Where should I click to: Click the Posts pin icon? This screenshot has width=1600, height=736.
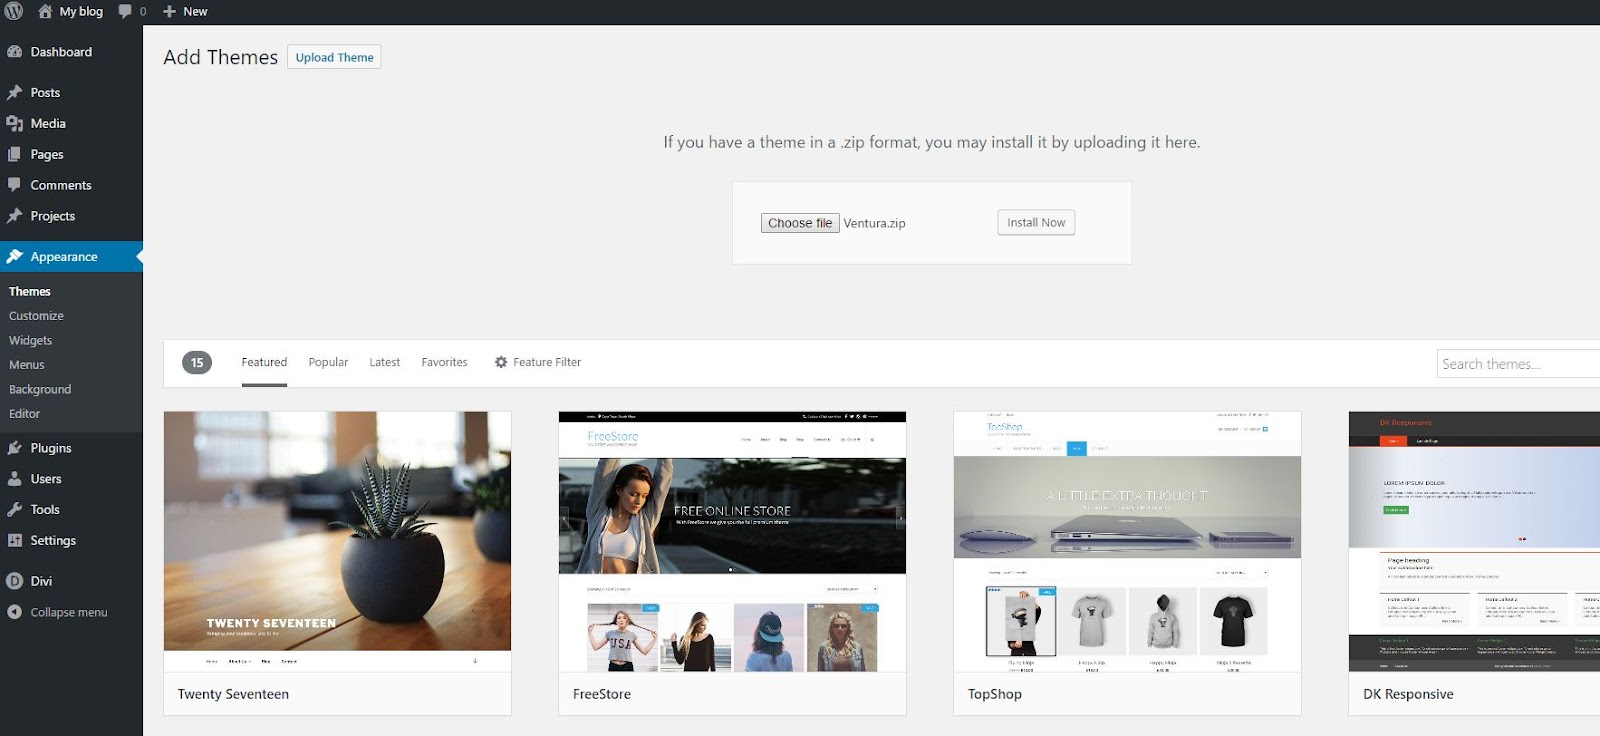coord(14,92)
